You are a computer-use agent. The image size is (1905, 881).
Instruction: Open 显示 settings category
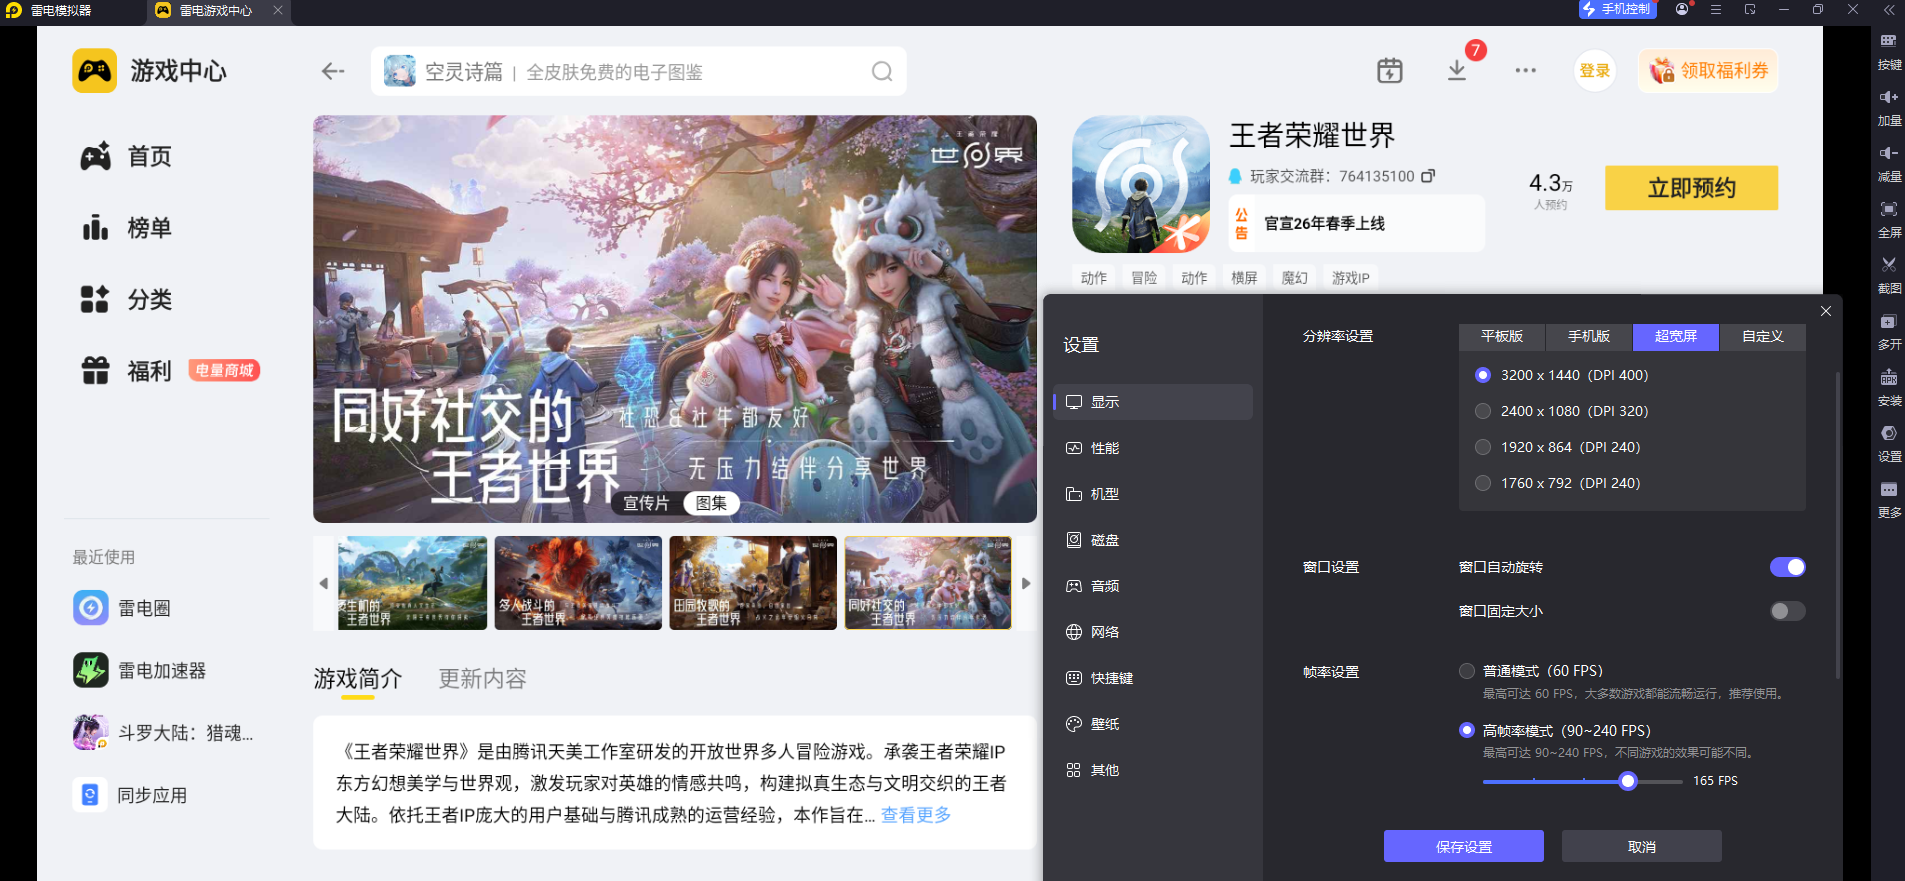point(1153,402)
